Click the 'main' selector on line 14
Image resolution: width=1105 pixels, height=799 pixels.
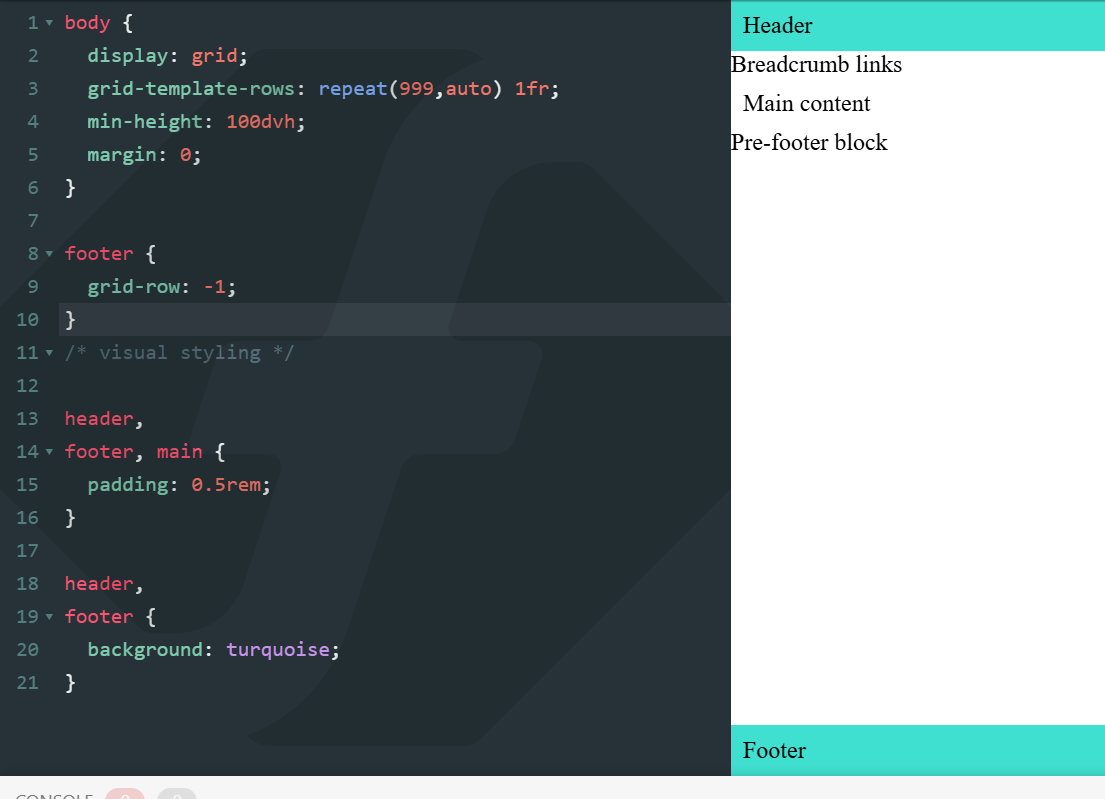[x=180, y=452]
